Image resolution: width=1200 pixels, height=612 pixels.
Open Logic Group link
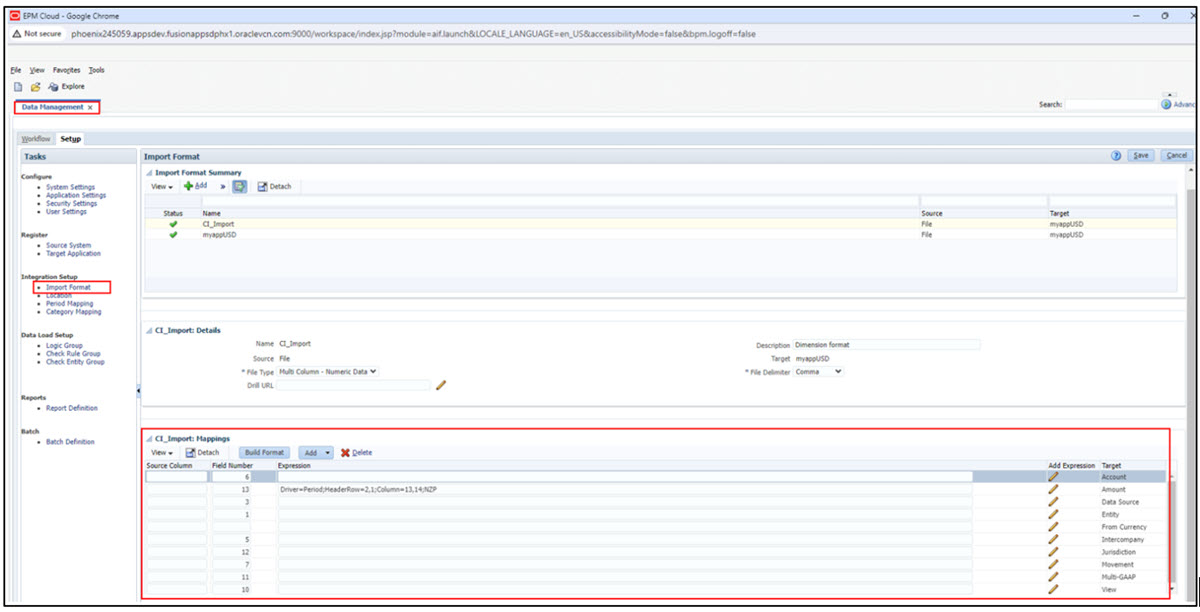pyautogui.click(x=64, y=346)
